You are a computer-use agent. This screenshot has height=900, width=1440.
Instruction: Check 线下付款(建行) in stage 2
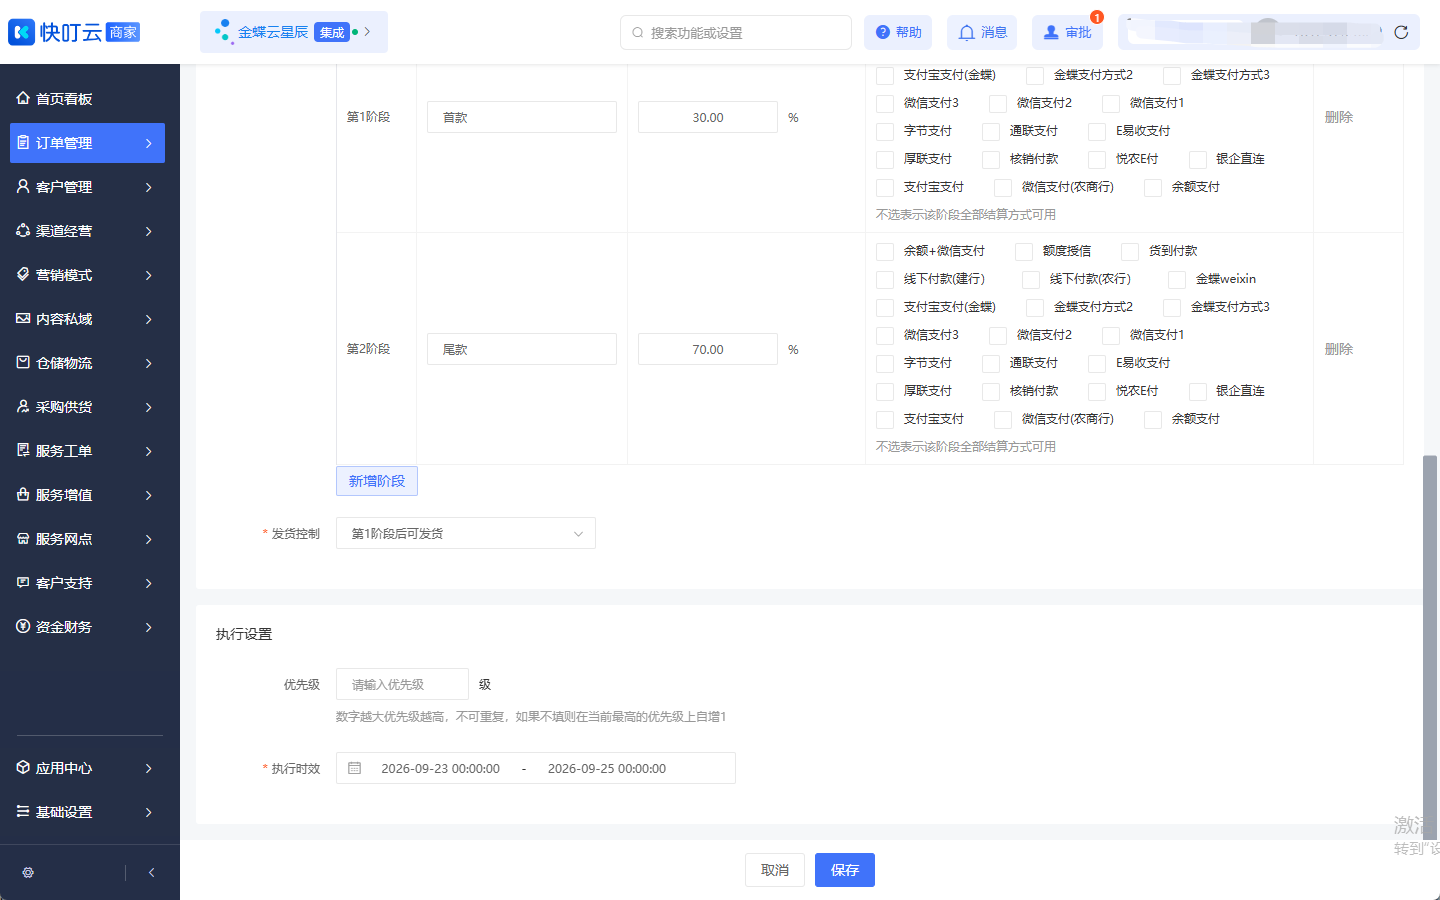[885, 280]
